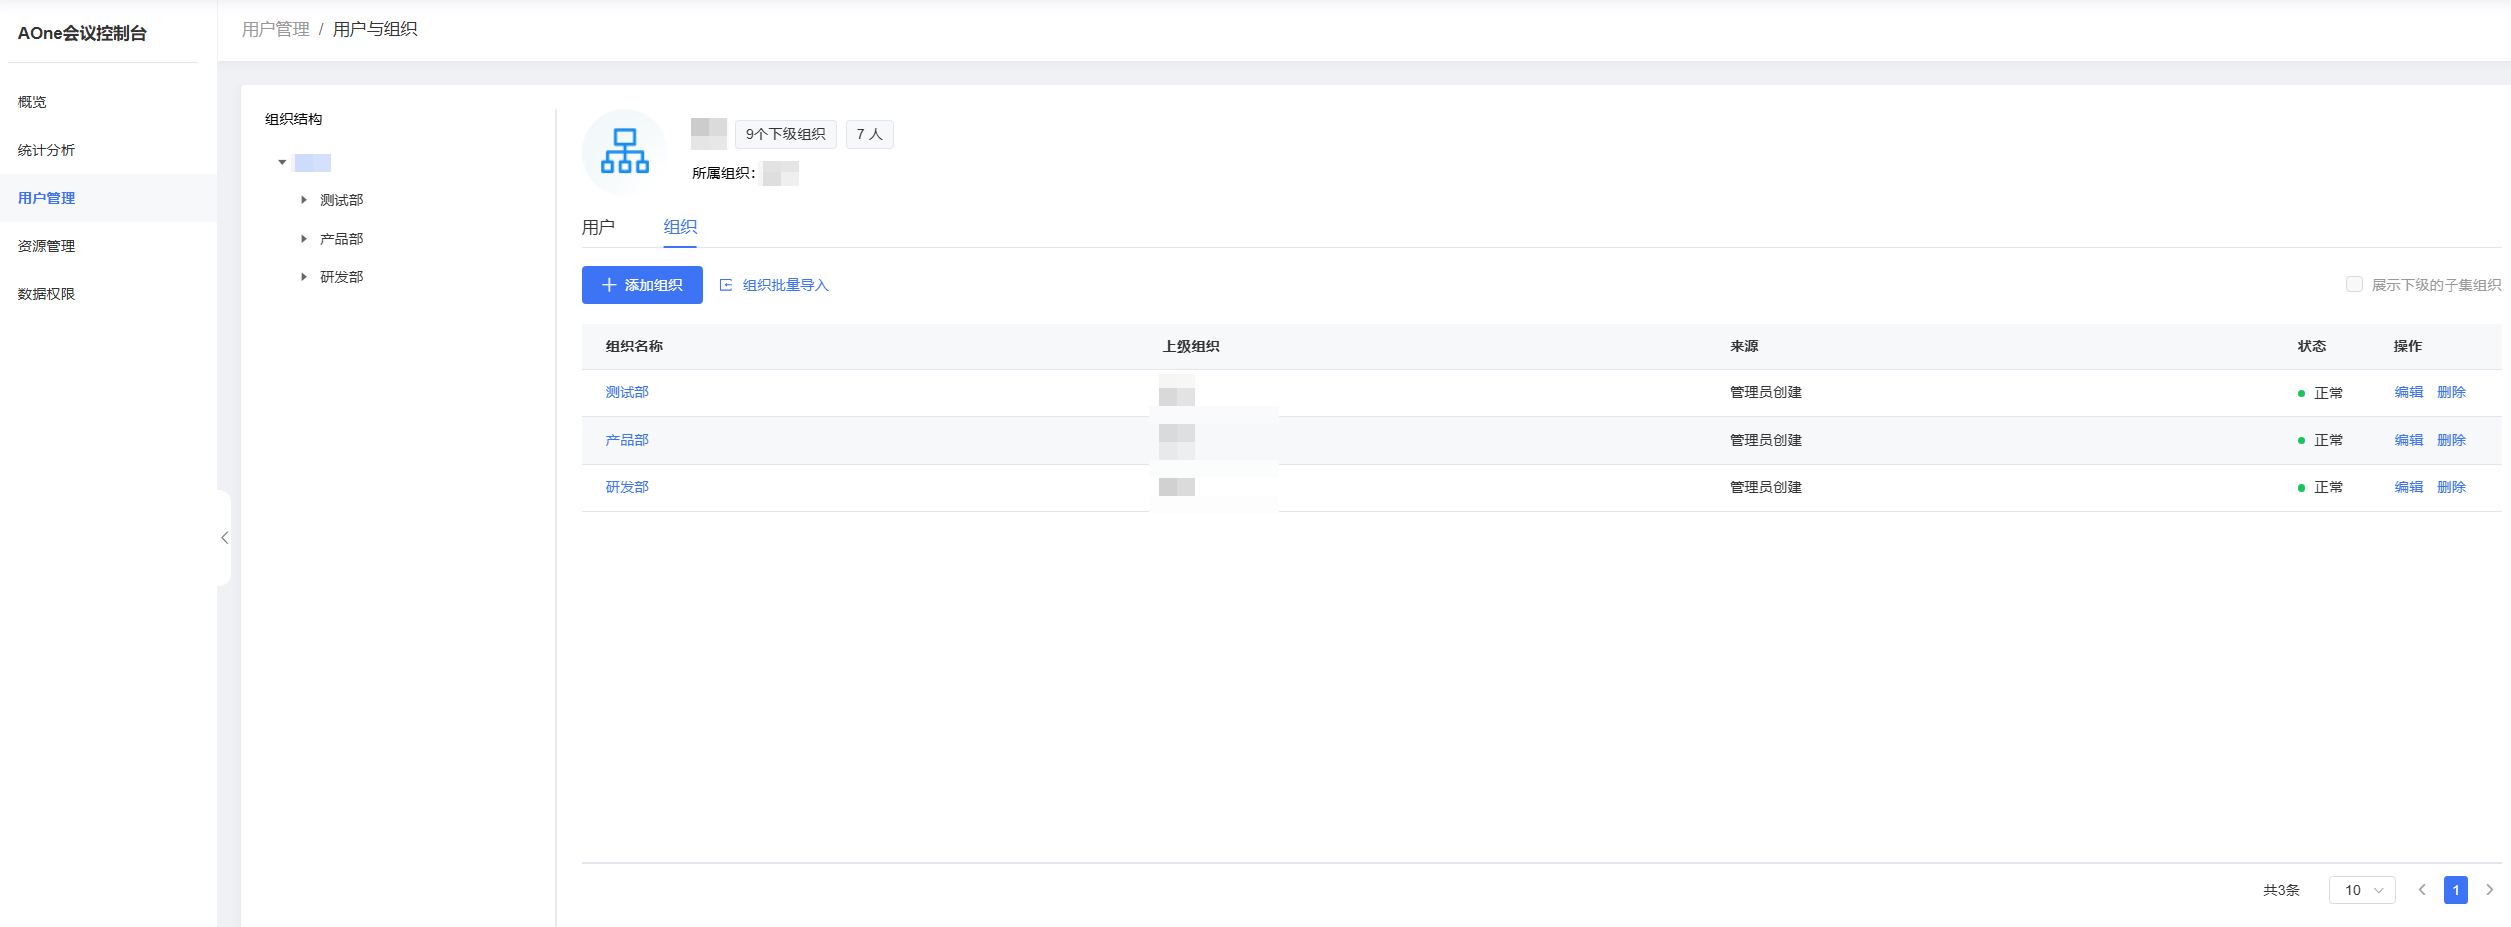Viewport: 2511px width, 927px height.
Task: Click 删除 for the 研发部 row
Action: point(2451,487)
